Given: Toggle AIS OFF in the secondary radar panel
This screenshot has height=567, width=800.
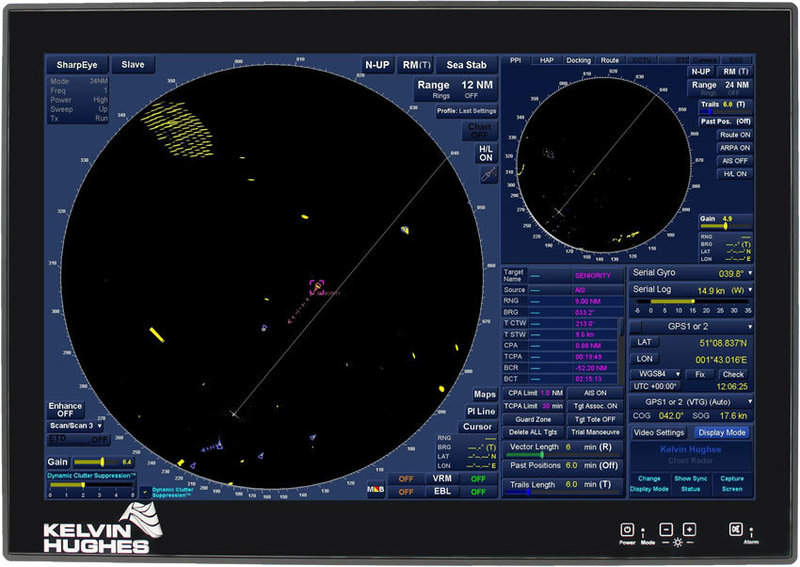Looking at the screenshot, I should 735,160.
